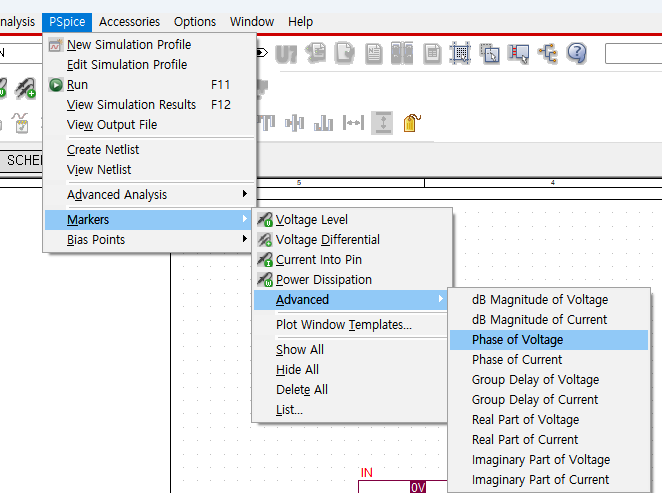The width and height of the screenshot is (662, 493).
Task: Select Real Part of Current
Action: tap(549, 440)
